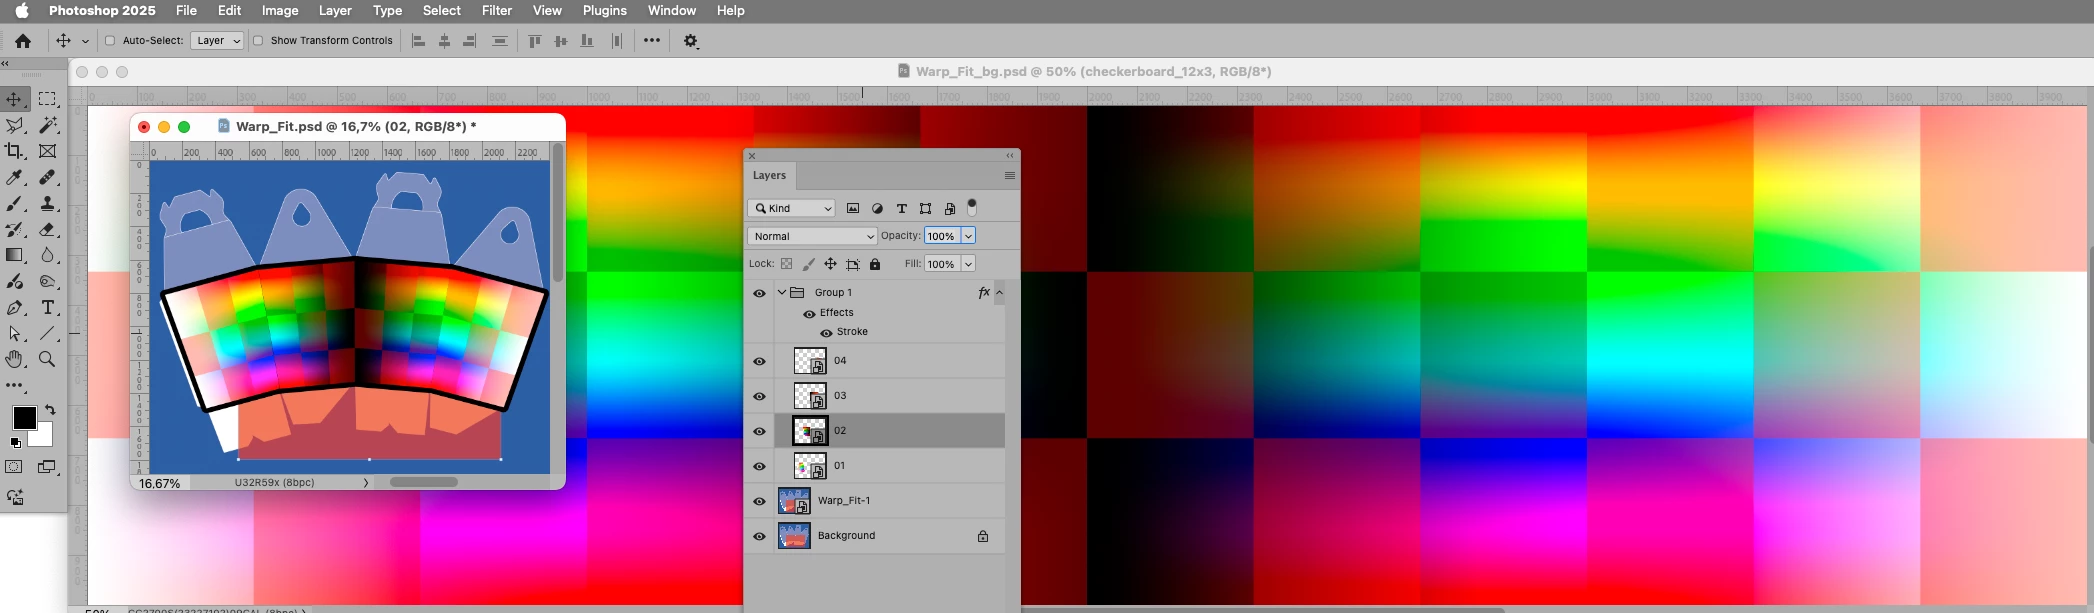Enable Show Transform Controls checkbox
This screenshot has height=613, width=2094.
[x=258, y=41]
